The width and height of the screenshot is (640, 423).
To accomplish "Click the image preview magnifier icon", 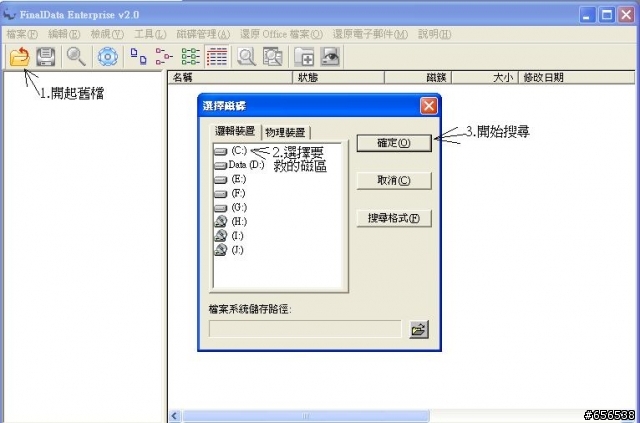I will (x=272, y=56).
